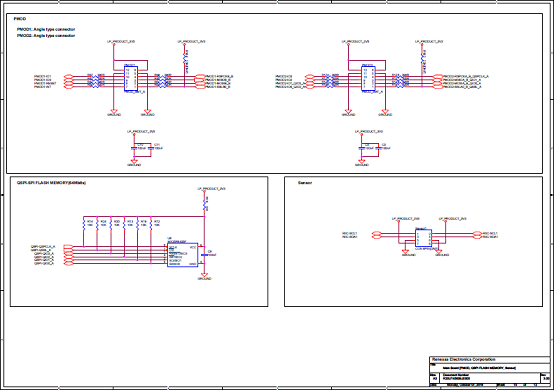This screenshot has height=390, width=554.
Task: Select the PMOD2 connector component box
Action: 368,78
